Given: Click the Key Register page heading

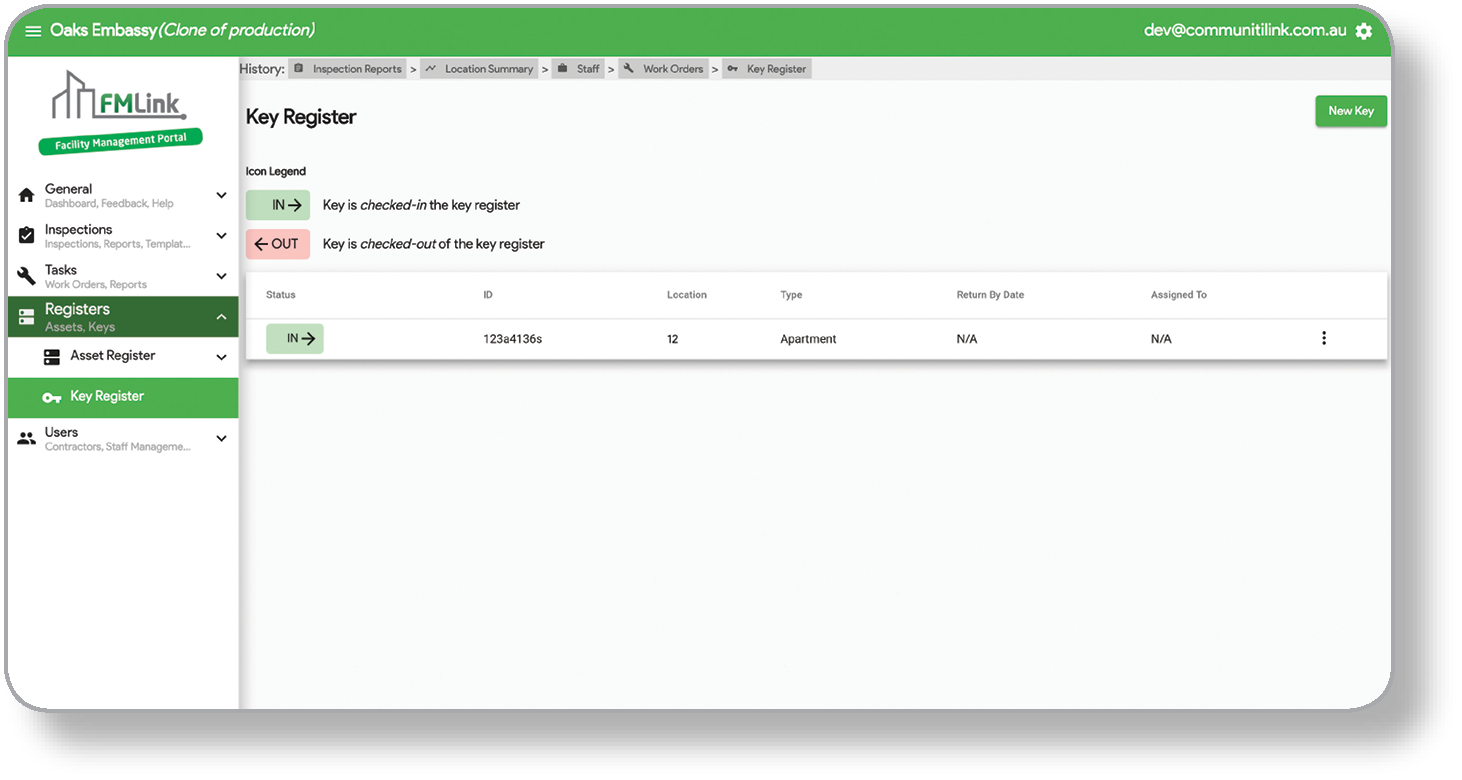Looking at the screenshot, I should 301,117.
